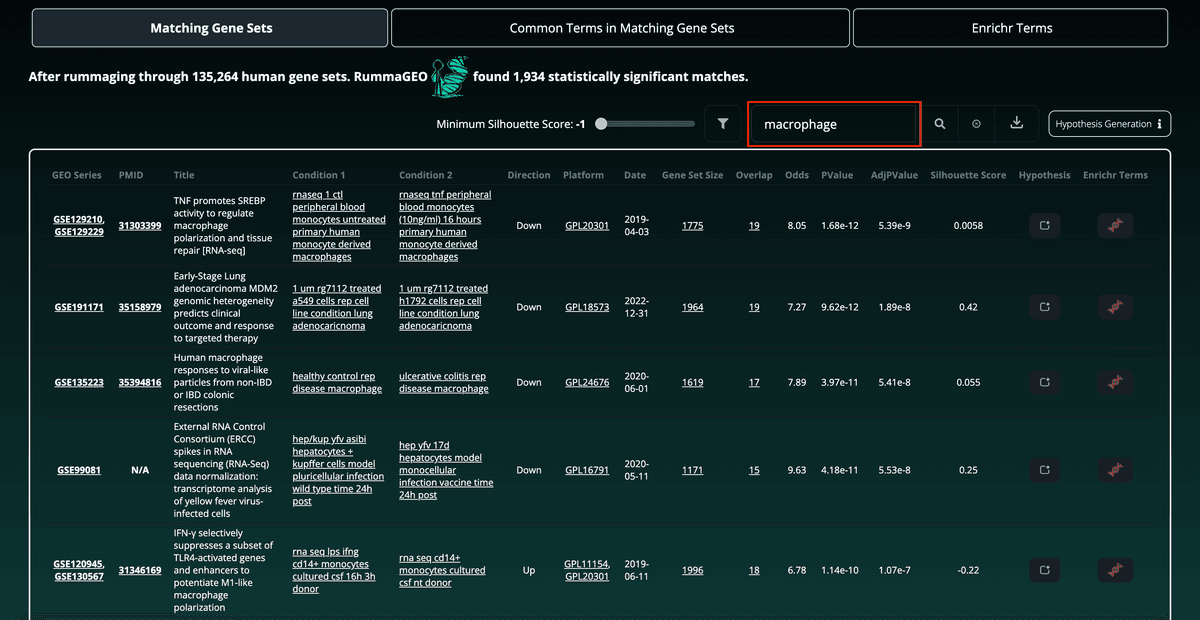This screenshot has width=1200, height=620.
Task: Click date cell 2022-12-31
Action: (636, 307)
